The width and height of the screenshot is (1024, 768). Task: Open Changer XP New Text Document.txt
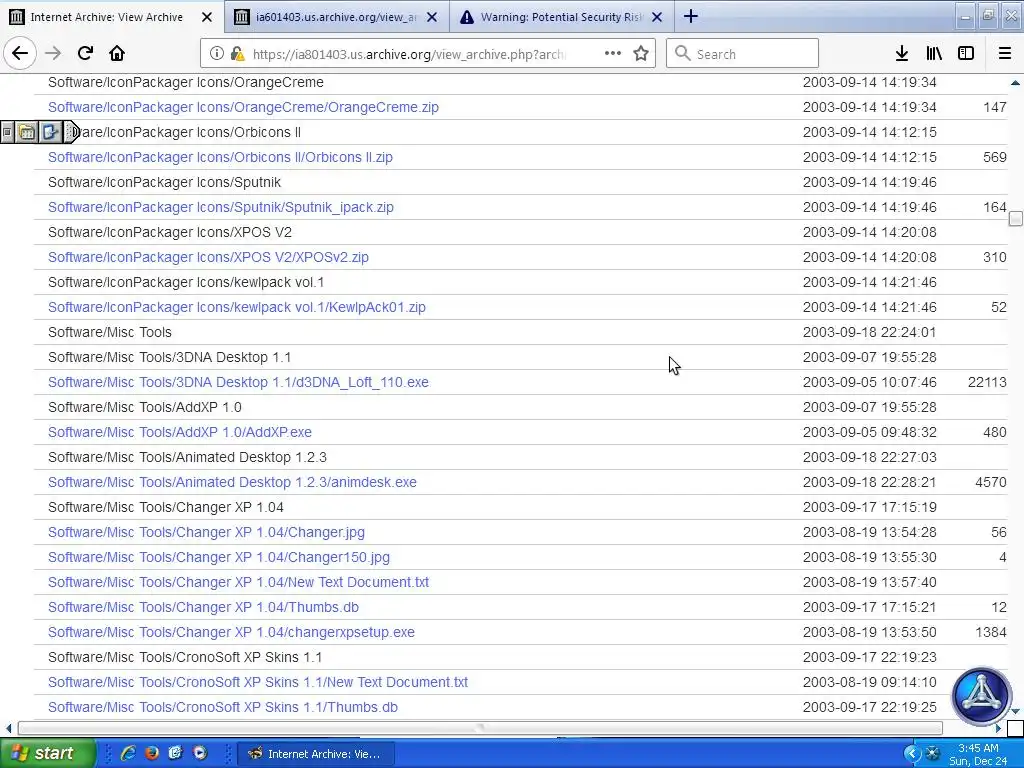[238, 583]
